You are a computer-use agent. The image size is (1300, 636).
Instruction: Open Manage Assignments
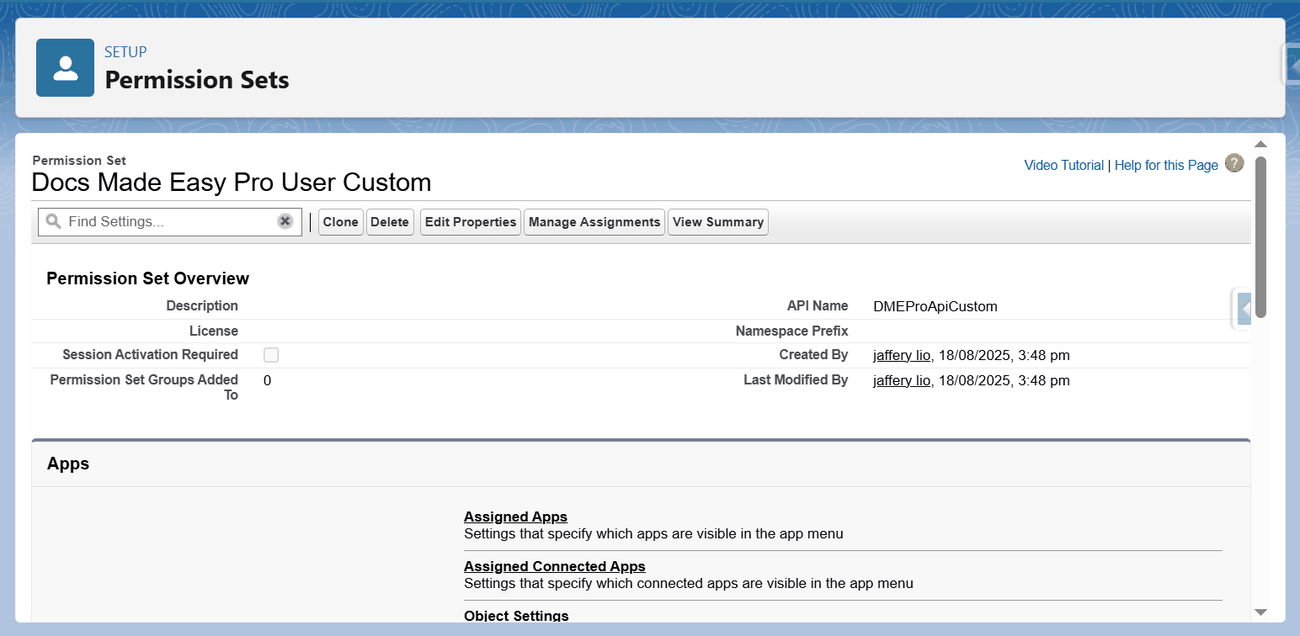[594, 222]
